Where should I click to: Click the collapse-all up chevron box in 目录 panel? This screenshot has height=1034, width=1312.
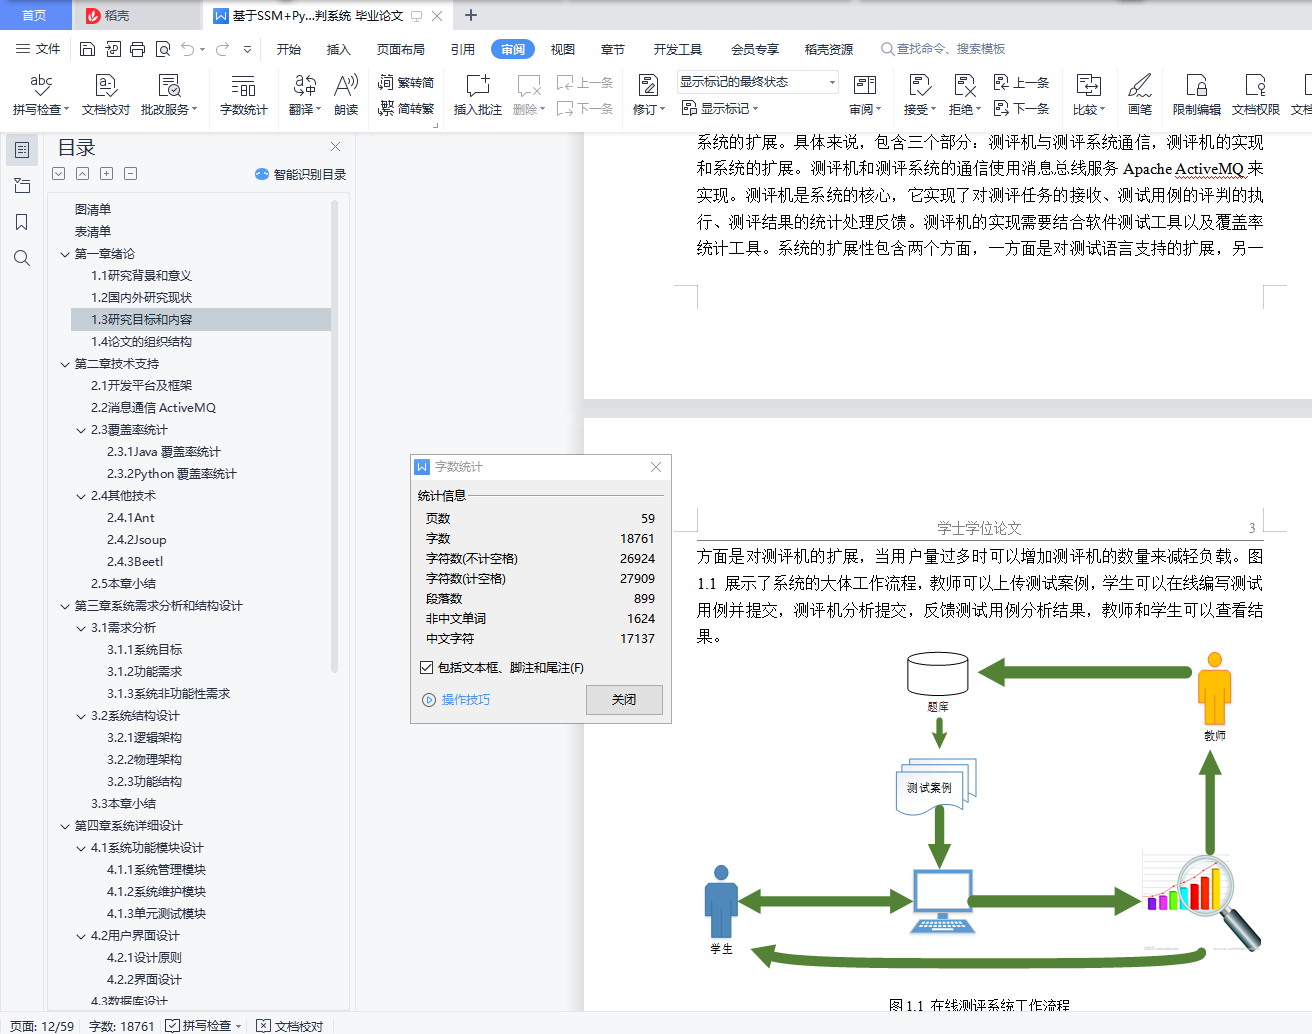click(x=83, y=174)
